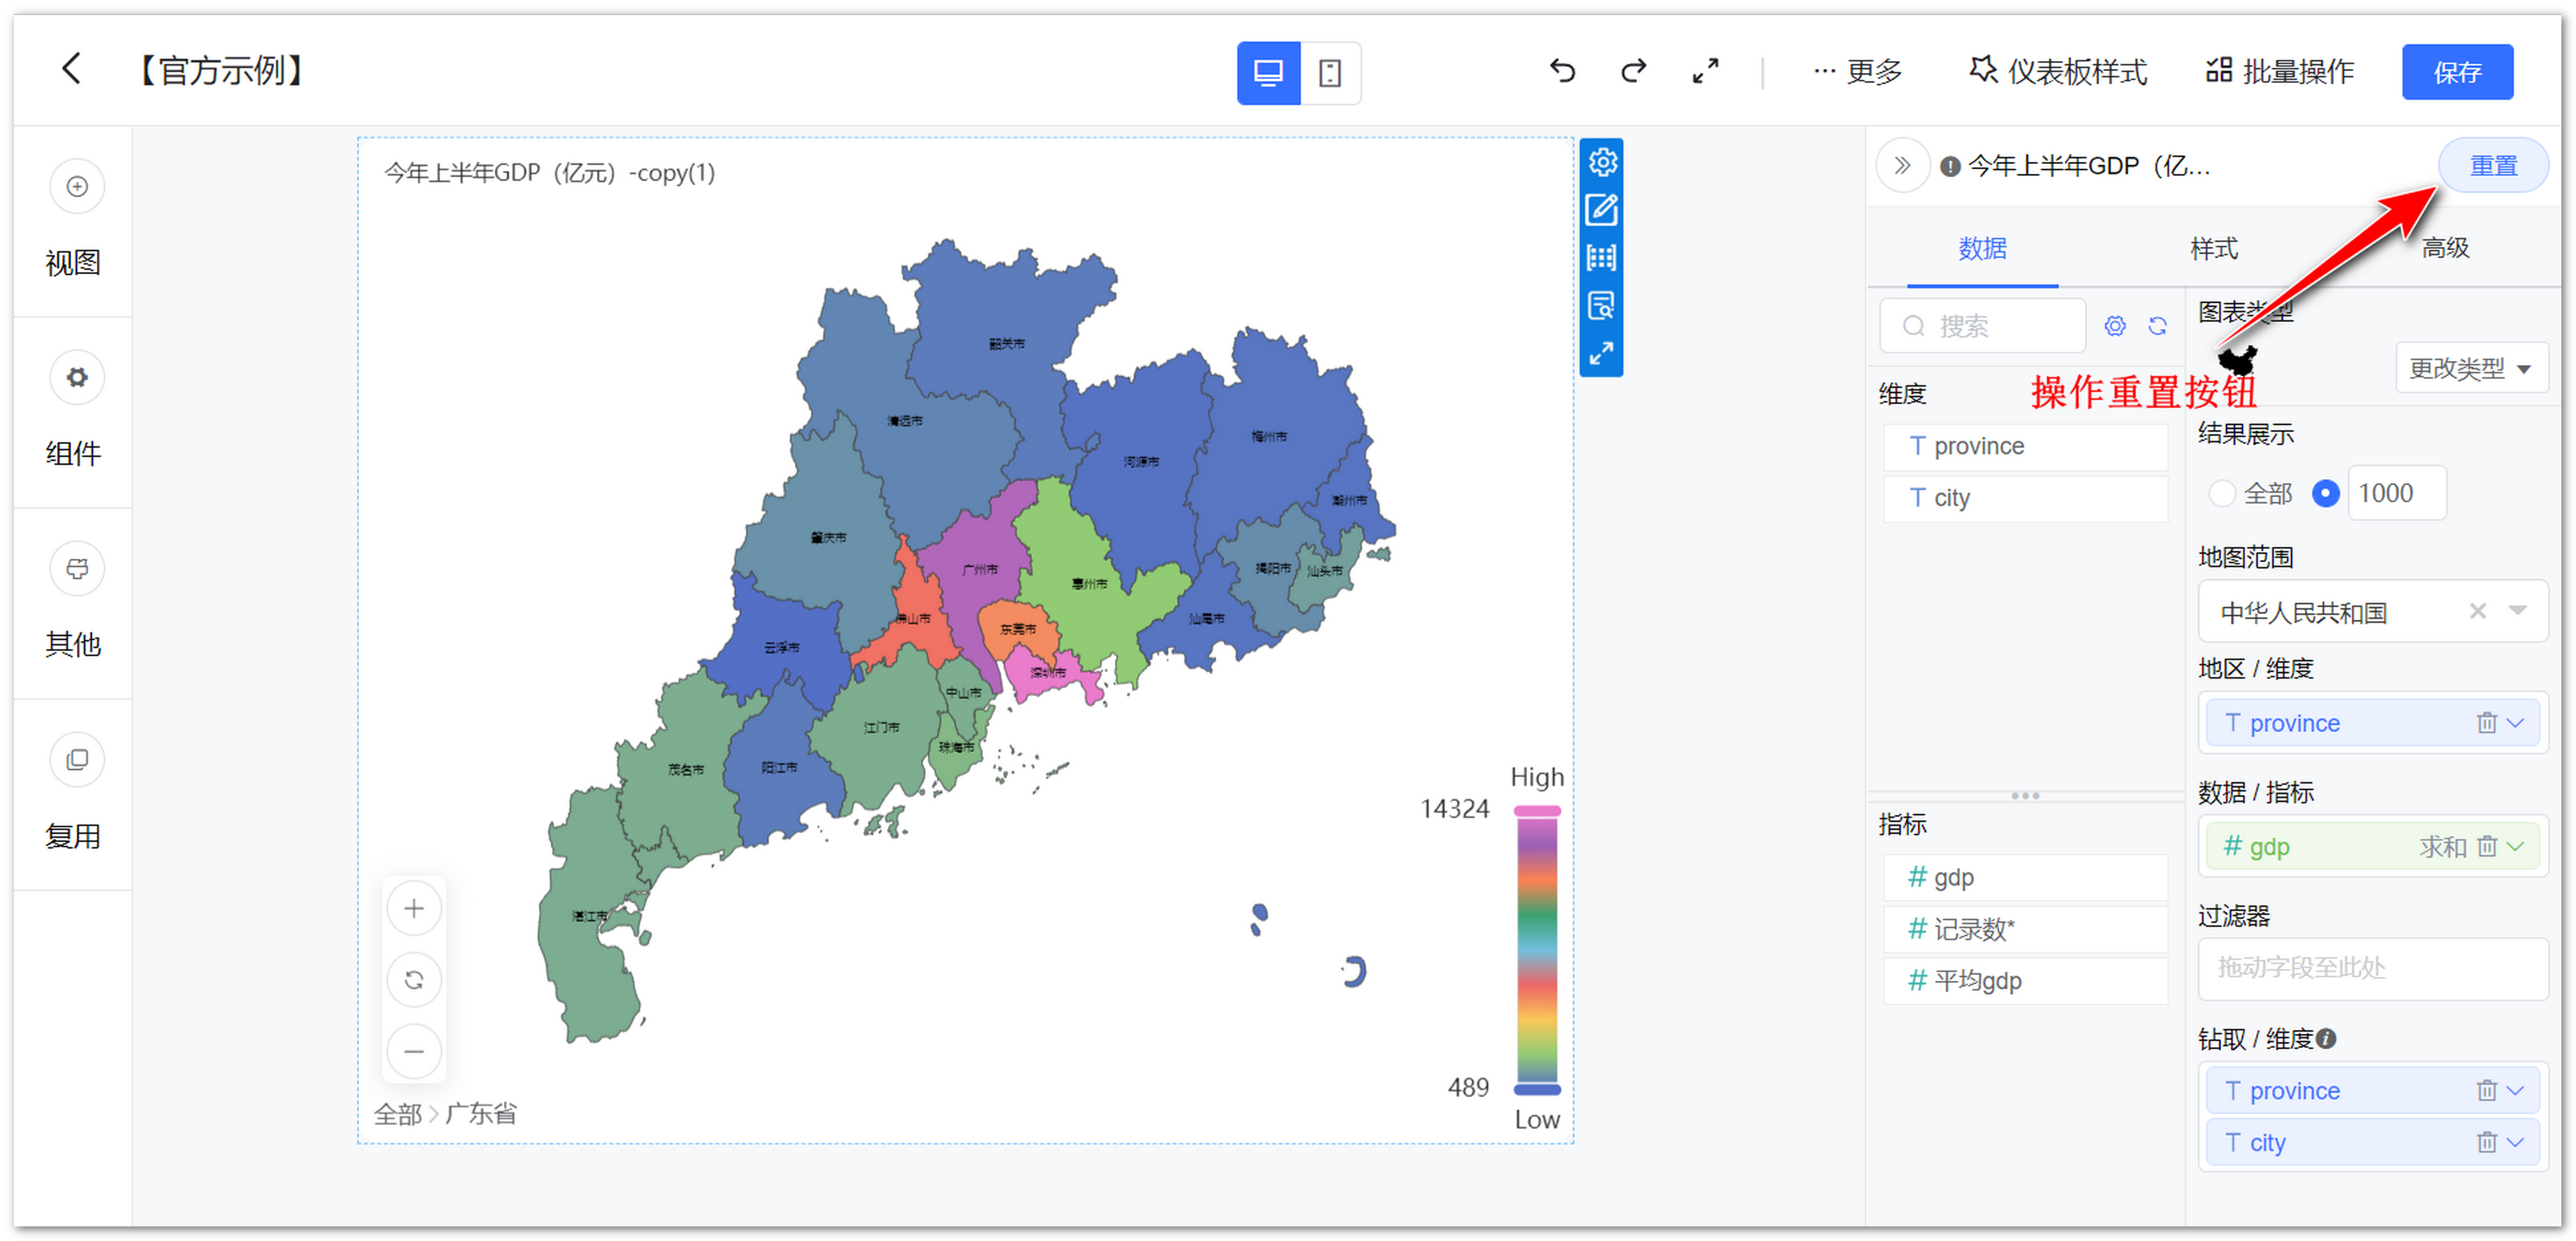The image size is (2576, 1241).
Task: Select 平均gdp field in 指标 list
Action: [x=2025, y=981]
